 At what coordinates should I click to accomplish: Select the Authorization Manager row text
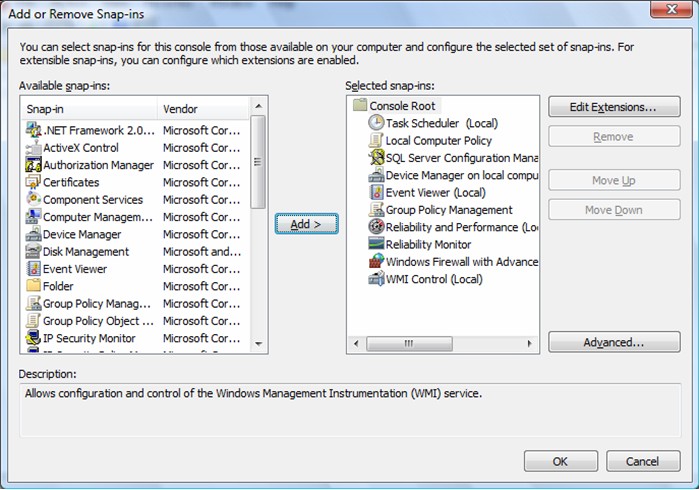click(x=98, y=165)
